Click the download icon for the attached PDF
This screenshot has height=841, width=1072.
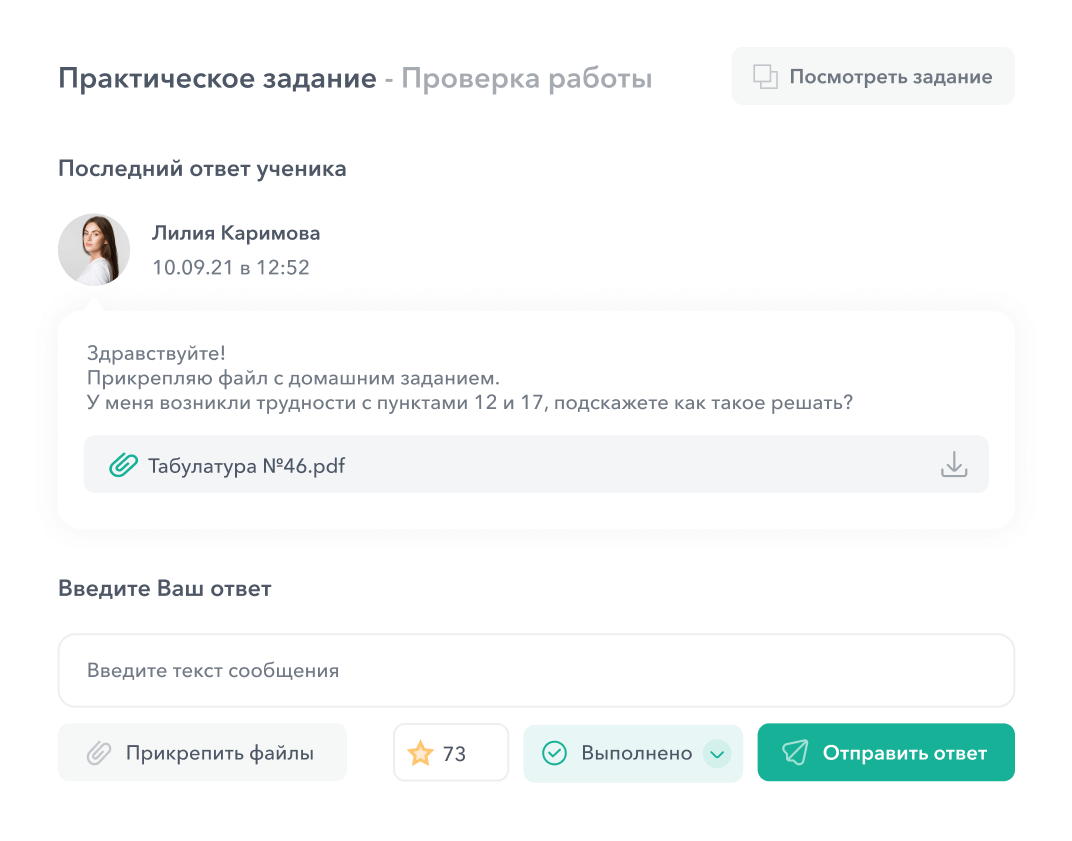click(953, 464)
